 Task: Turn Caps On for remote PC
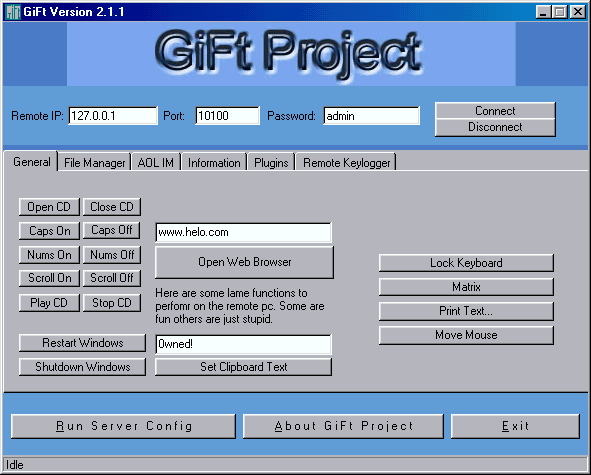tap(49, 231)
